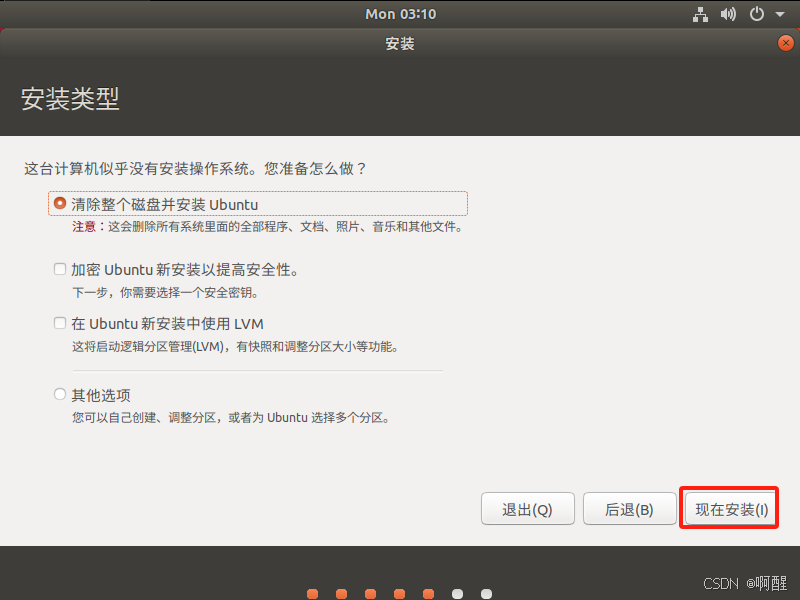
Task: Close the installer window
Action: [785, 43]
